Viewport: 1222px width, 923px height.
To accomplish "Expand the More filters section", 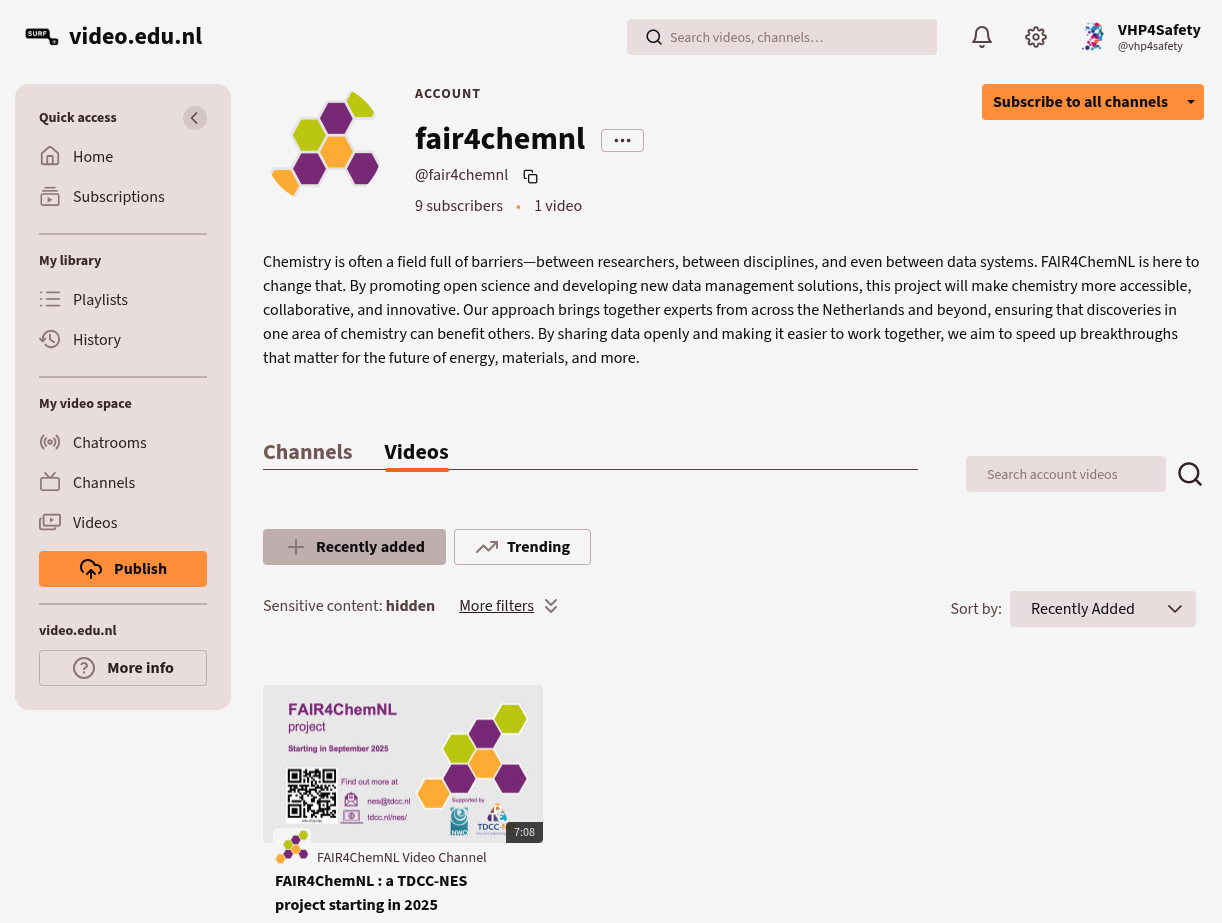I will coord(508,606).
